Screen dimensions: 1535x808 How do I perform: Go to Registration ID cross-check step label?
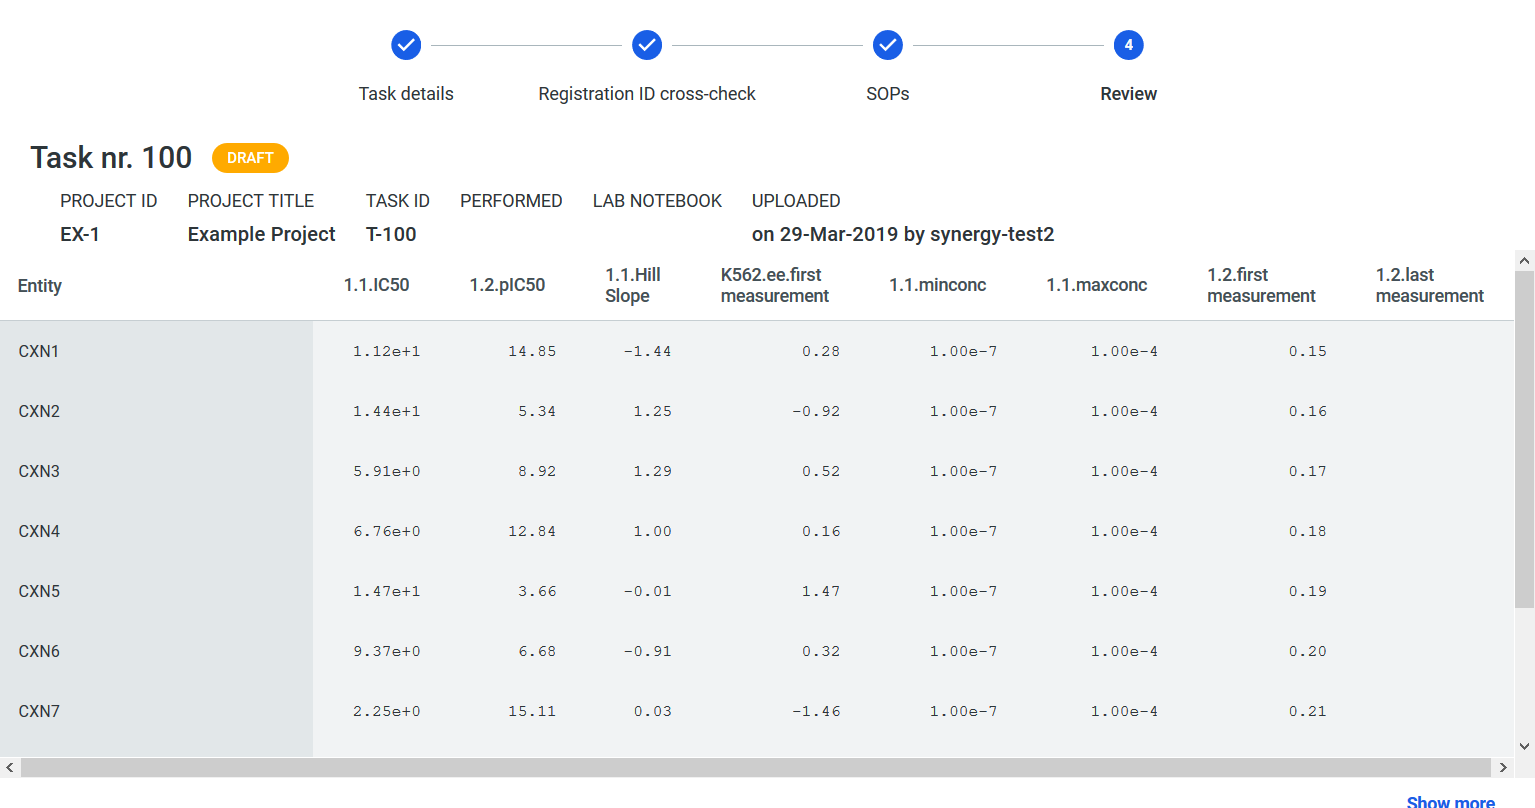click(x=647, y=94)
